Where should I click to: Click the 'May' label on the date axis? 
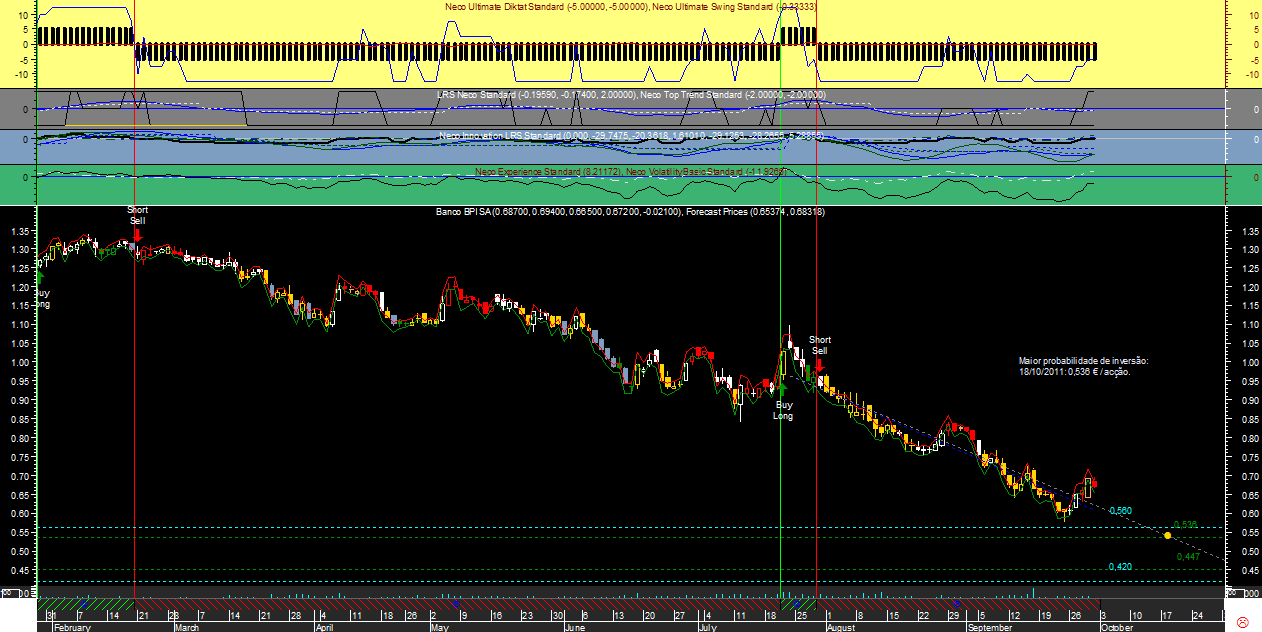440,627
